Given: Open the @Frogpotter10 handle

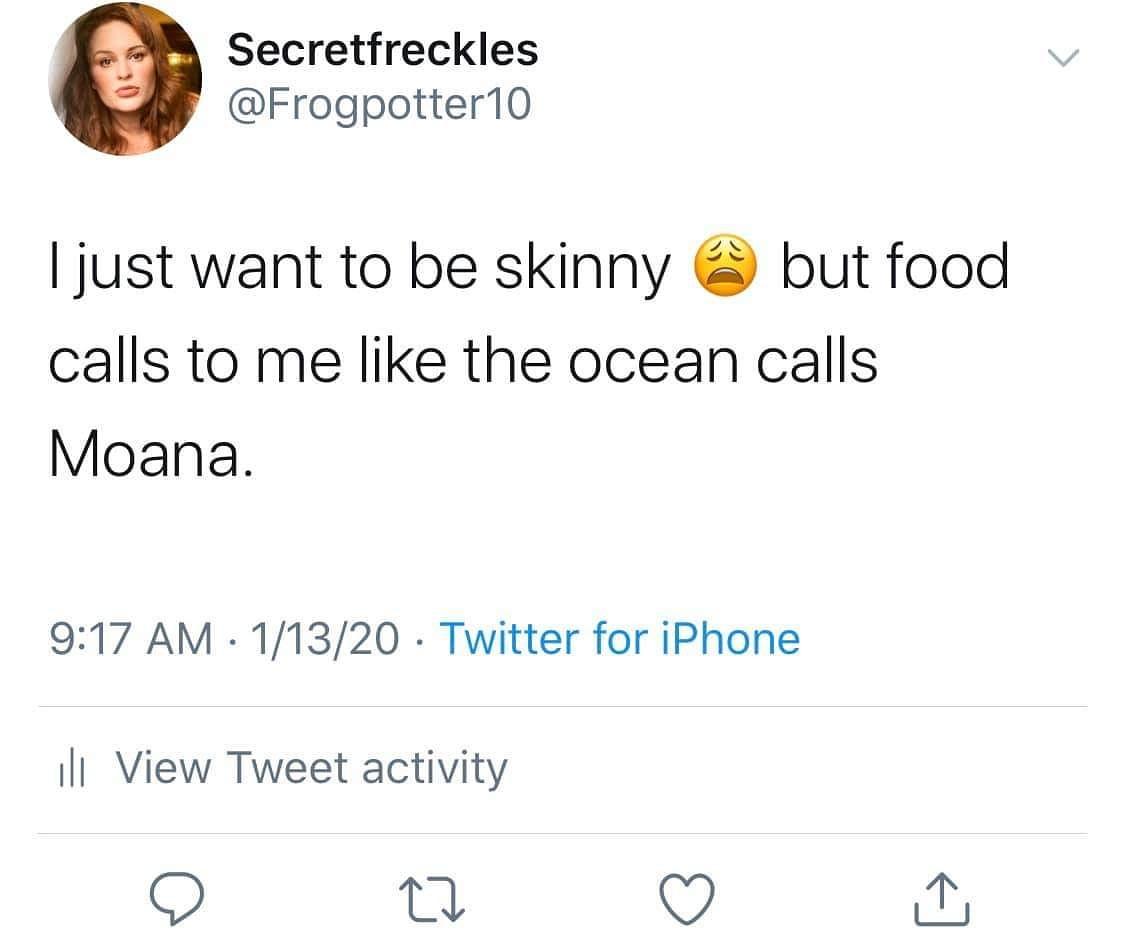Looking at the screenshot, I should pyautogui.click(x=380, y=103).
